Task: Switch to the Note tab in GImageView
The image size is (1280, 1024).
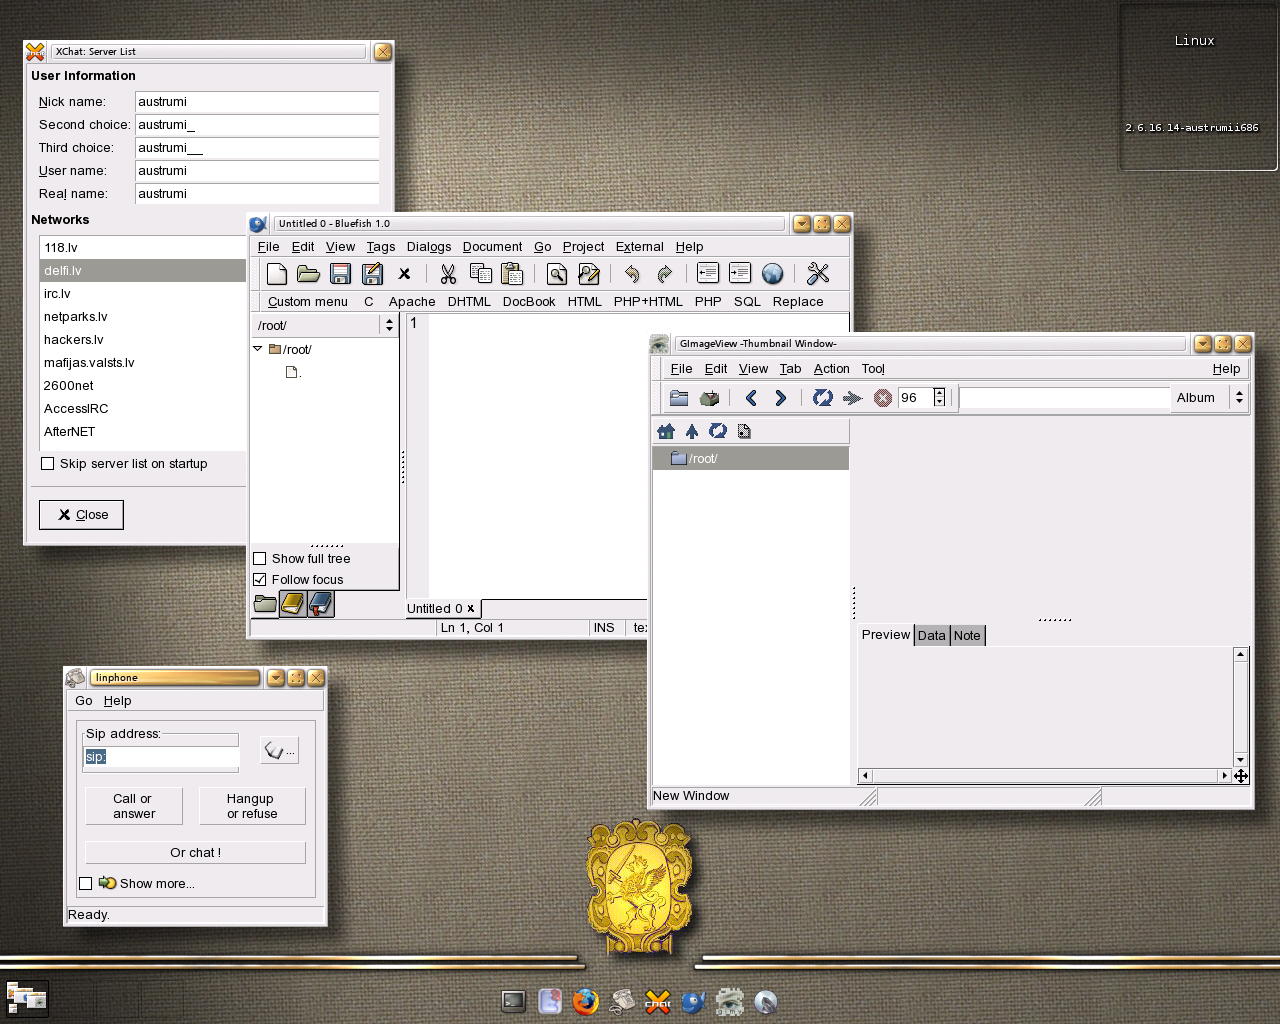Action: click(967, 635)
